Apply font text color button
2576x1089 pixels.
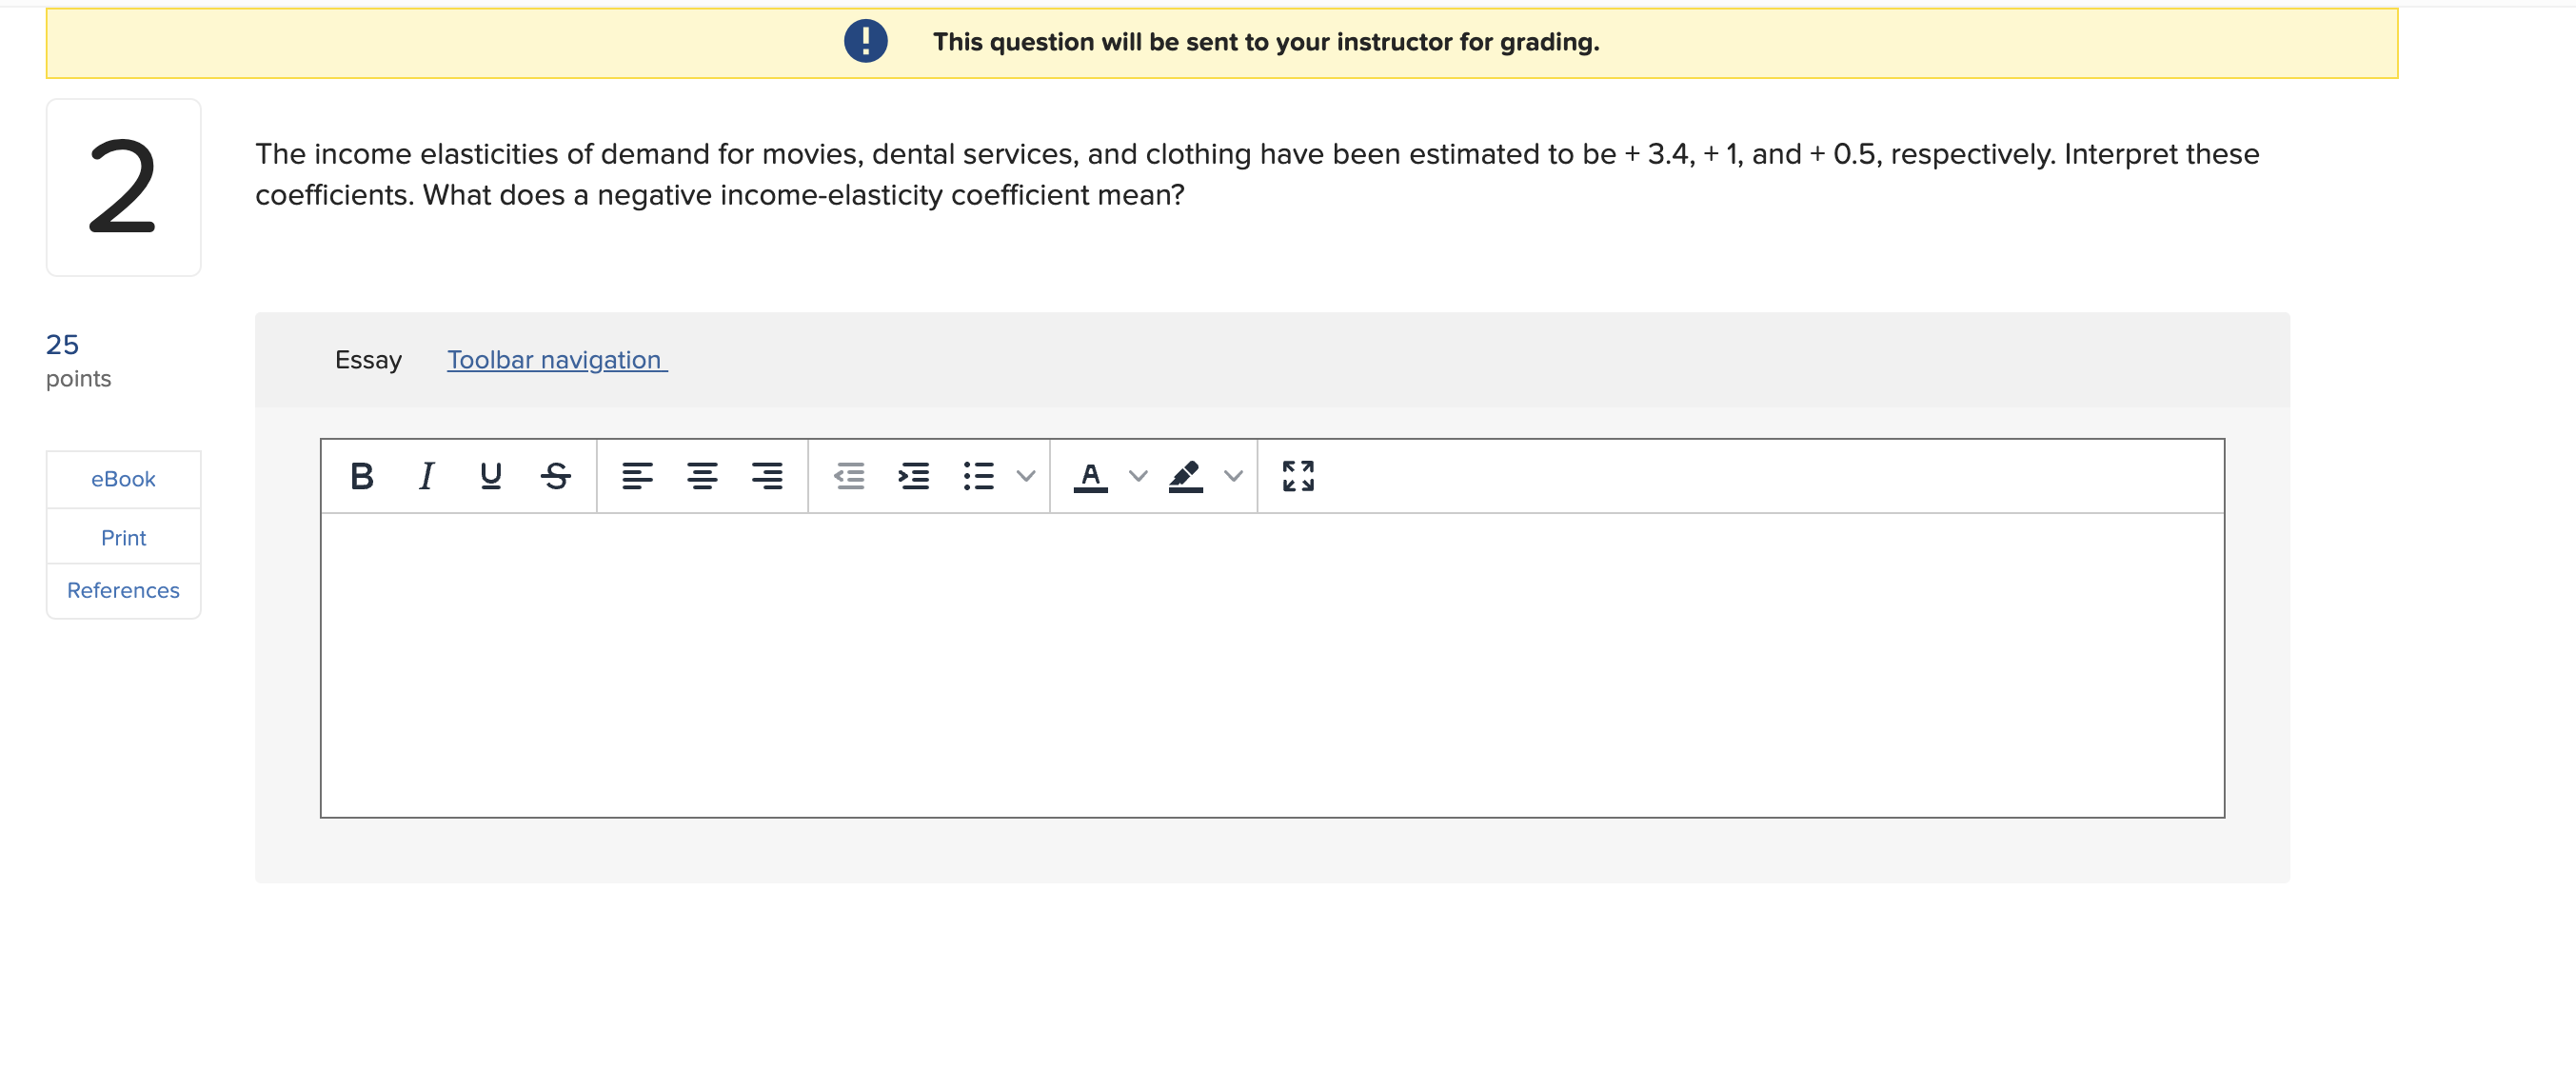pyautogui.click(x=1091, y=476)
